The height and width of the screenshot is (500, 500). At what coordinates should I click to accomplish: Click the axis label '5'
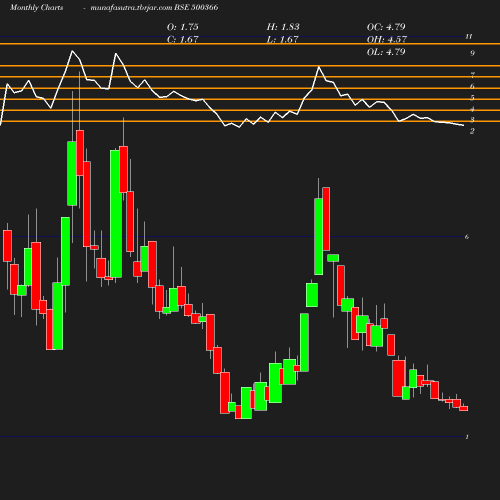(472, 98)
